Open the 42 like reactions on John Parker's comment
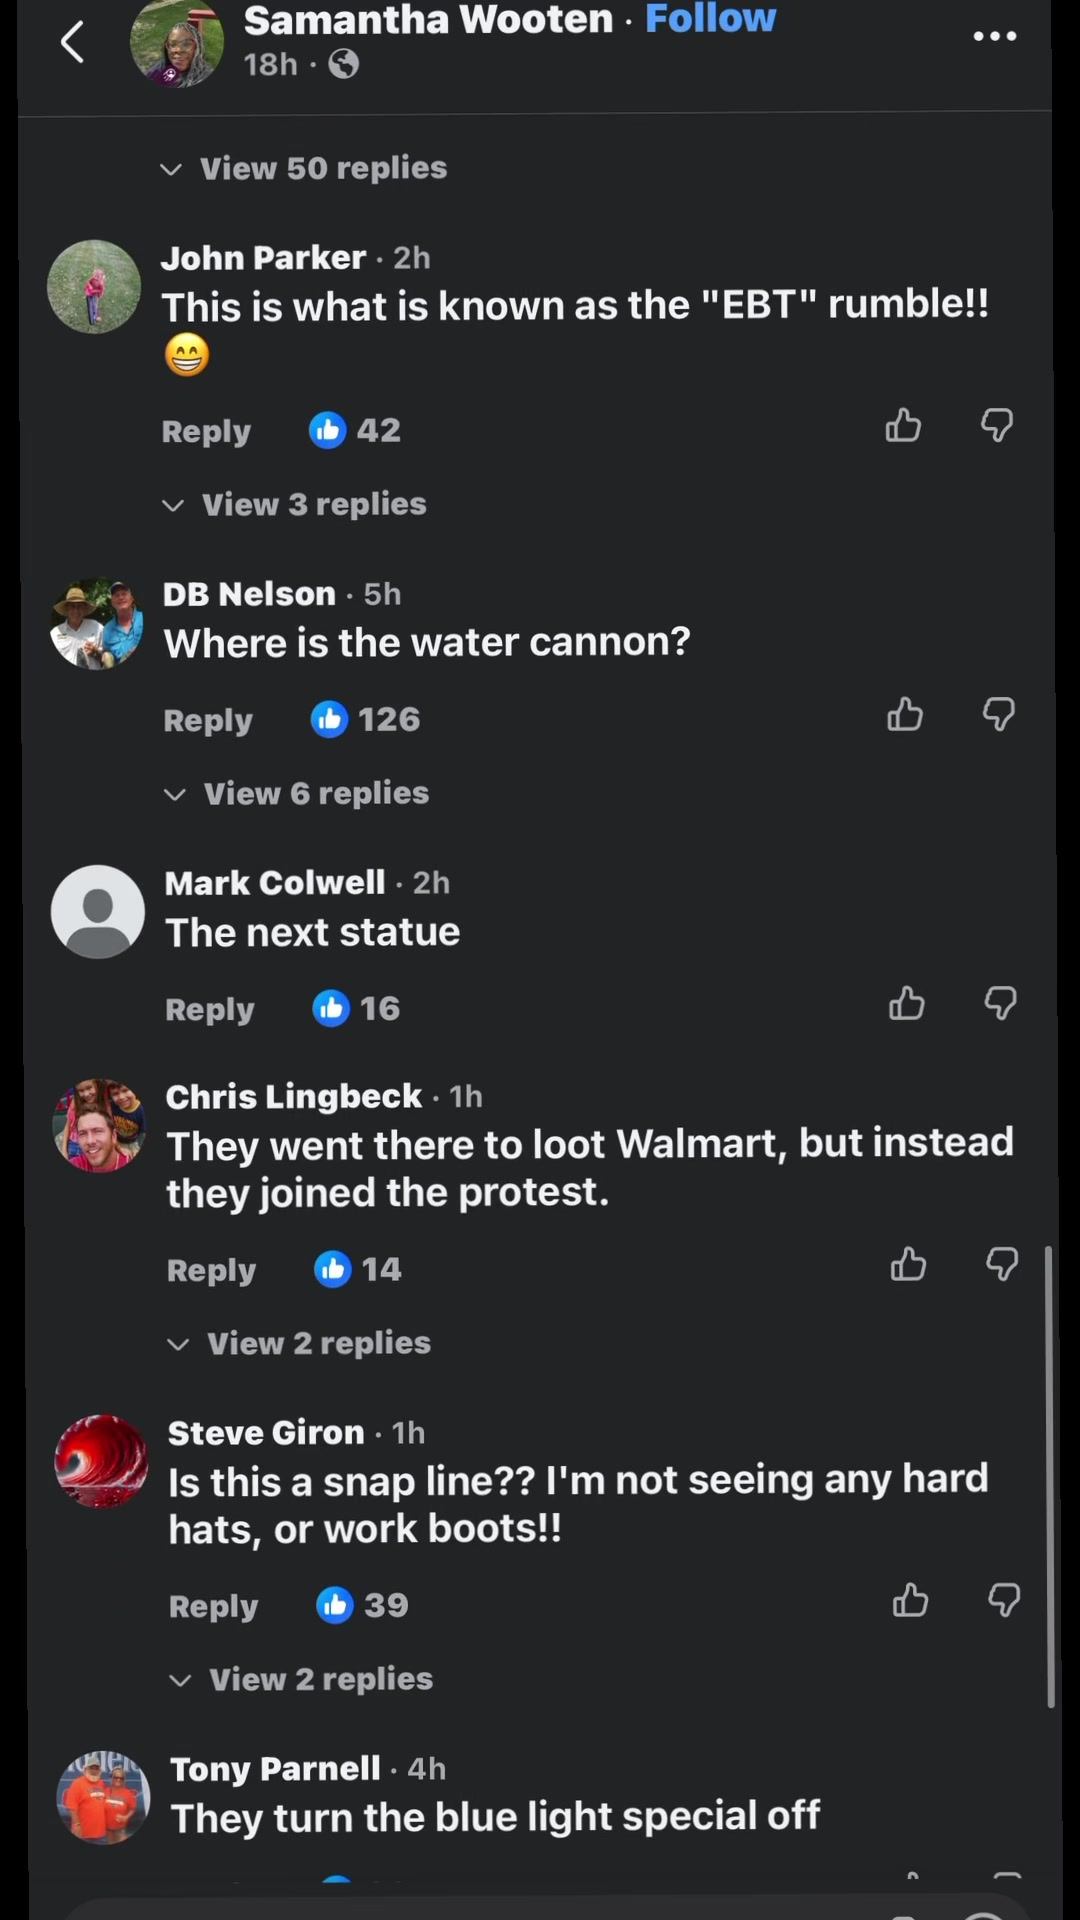1080x1920 pixels. [355, 430]
